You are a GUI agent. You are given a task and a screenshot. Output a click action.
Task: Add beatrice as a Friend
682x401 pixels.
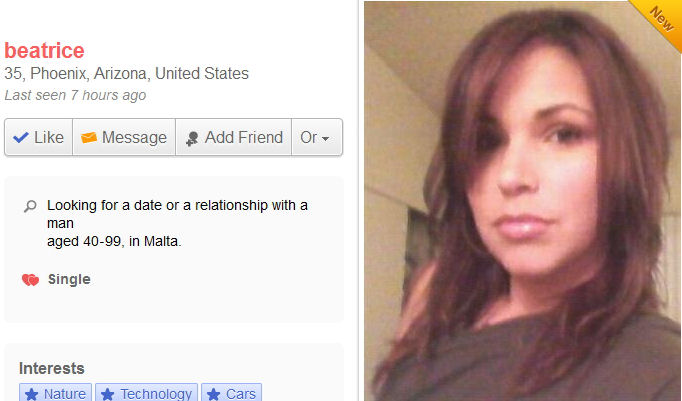click(x=234, y=137)
